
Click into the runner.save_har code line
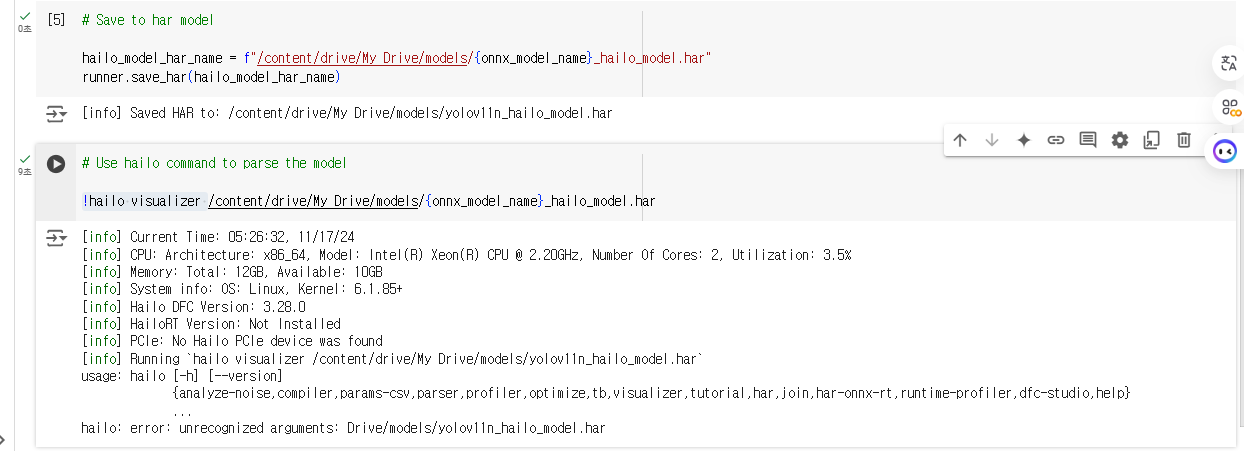click(x=212, y=77)
